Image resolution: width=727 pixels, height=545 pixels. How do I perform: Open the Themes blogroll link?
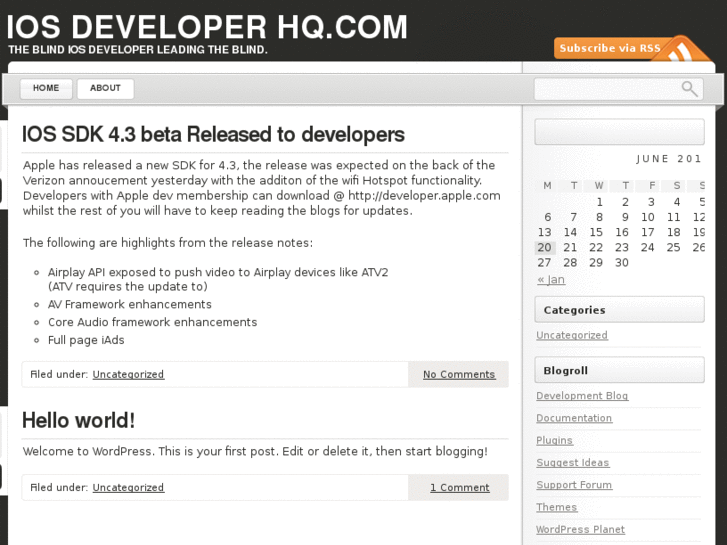(556, 507)
